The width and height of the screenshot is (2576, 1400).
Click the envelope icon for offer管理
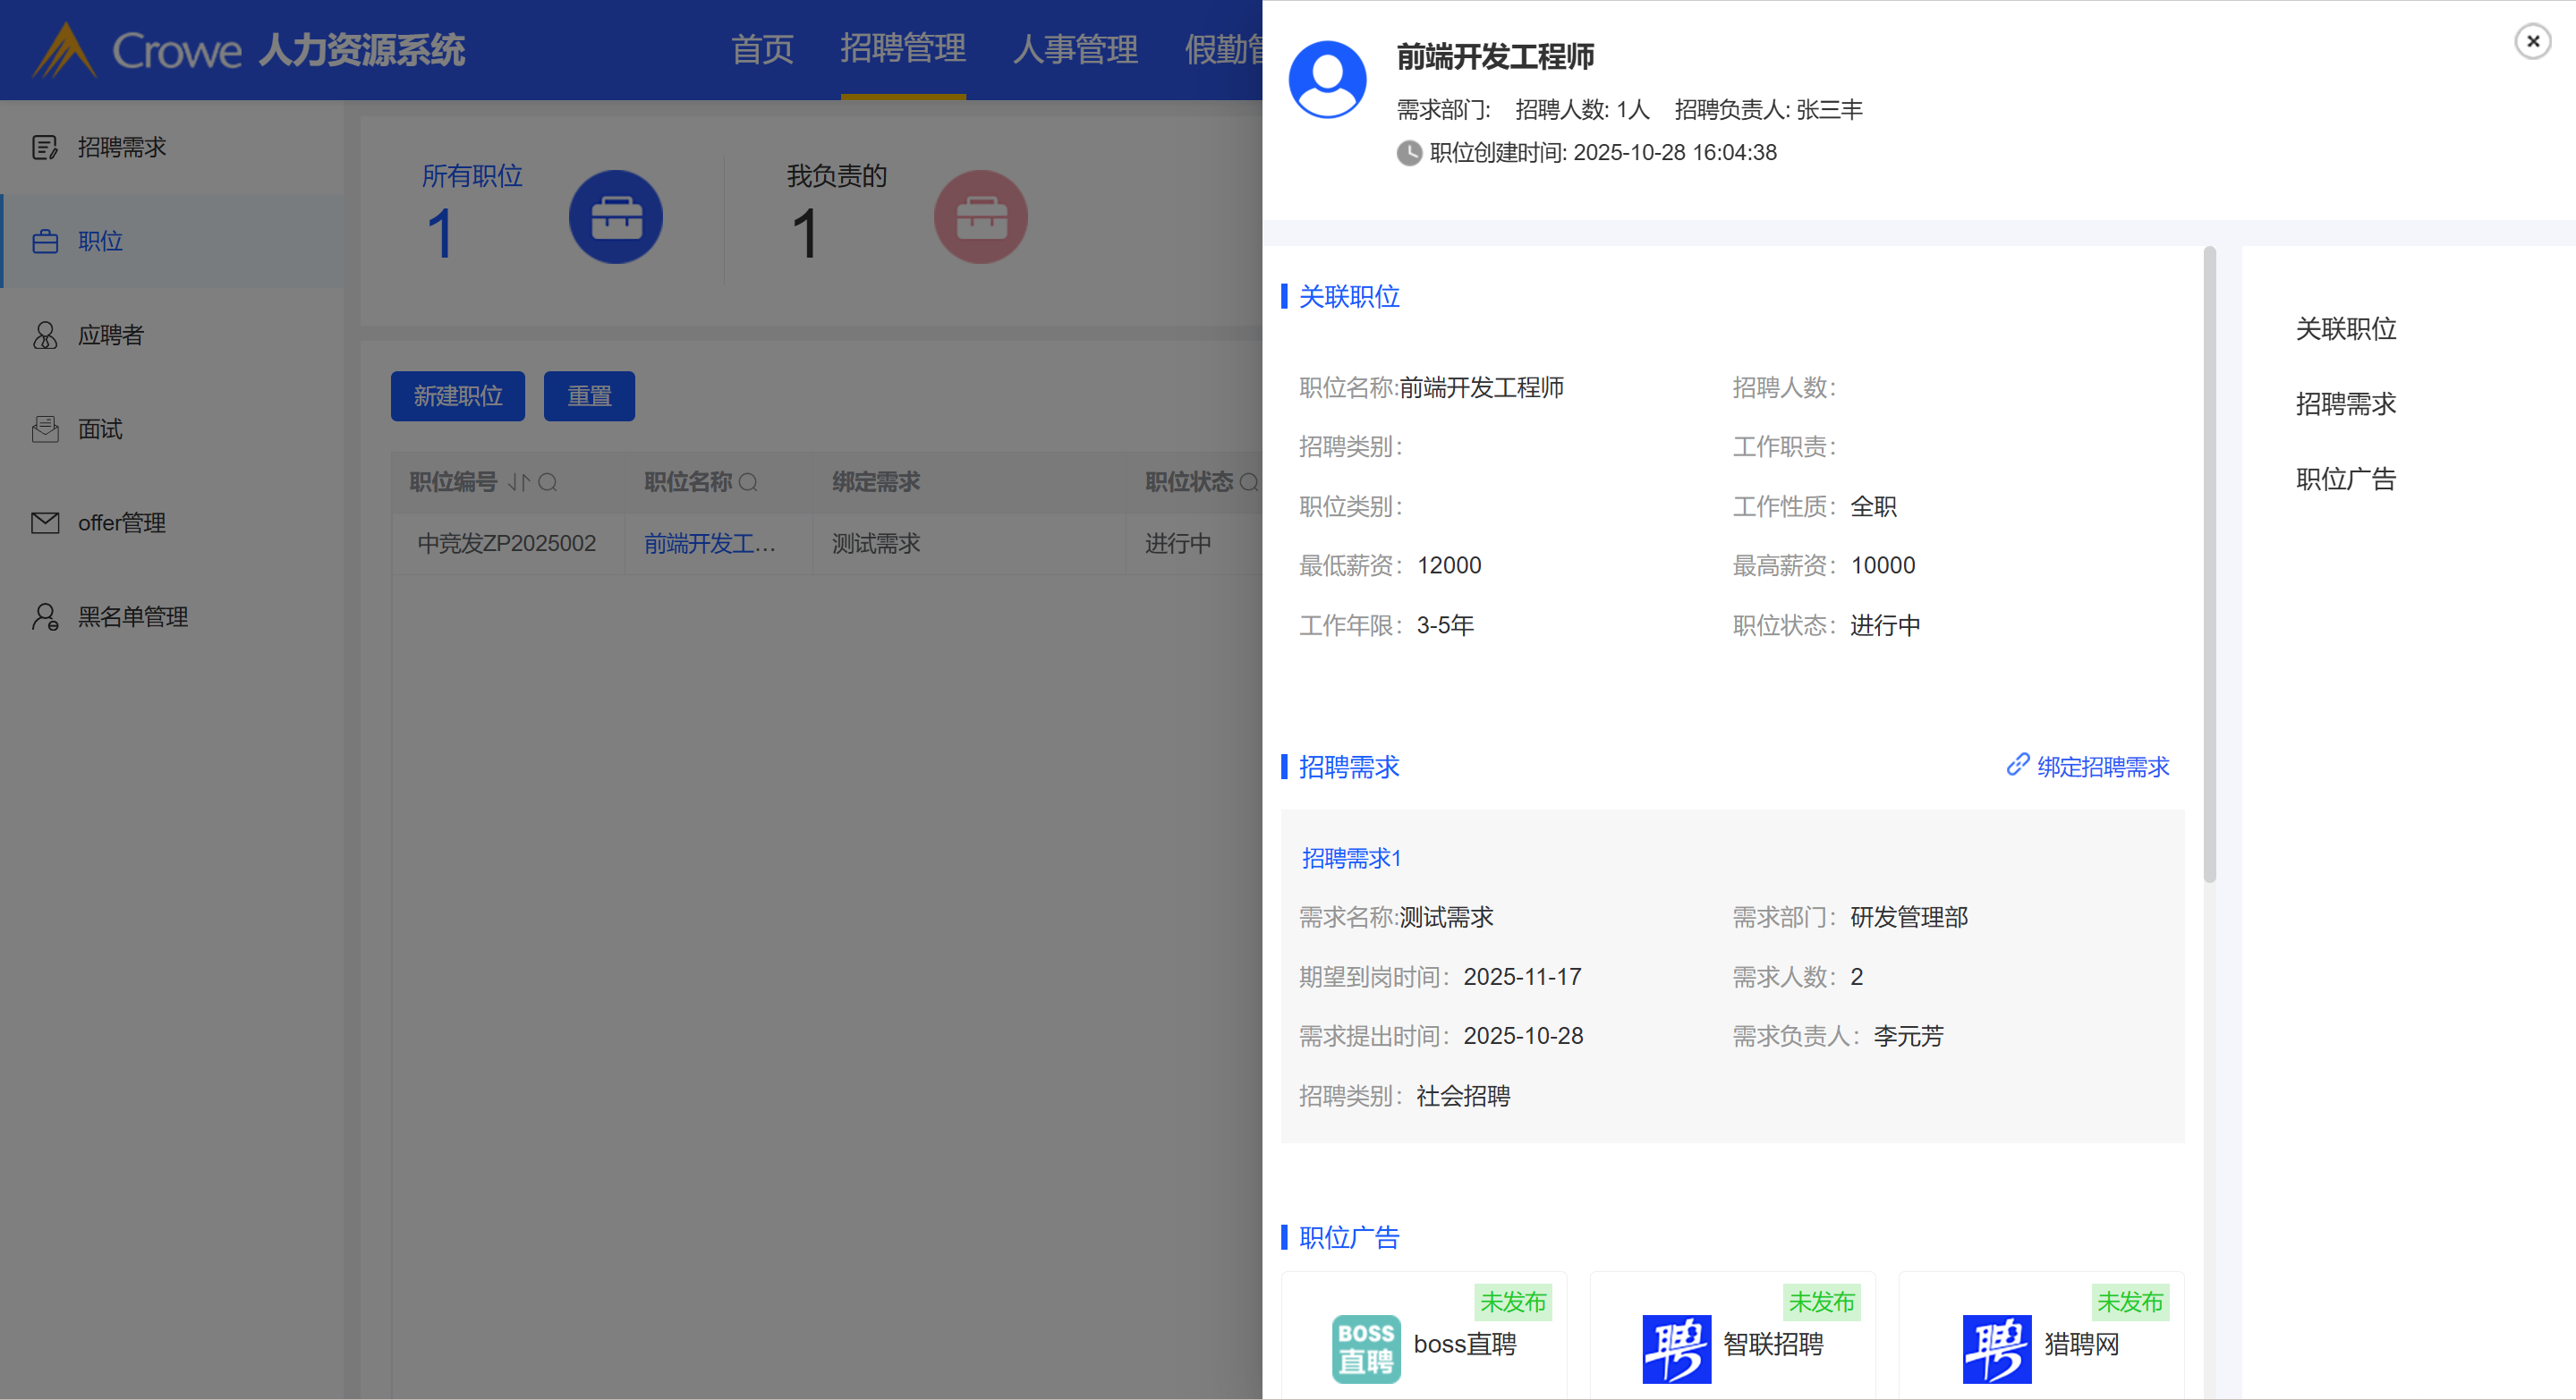click(44, 523)
